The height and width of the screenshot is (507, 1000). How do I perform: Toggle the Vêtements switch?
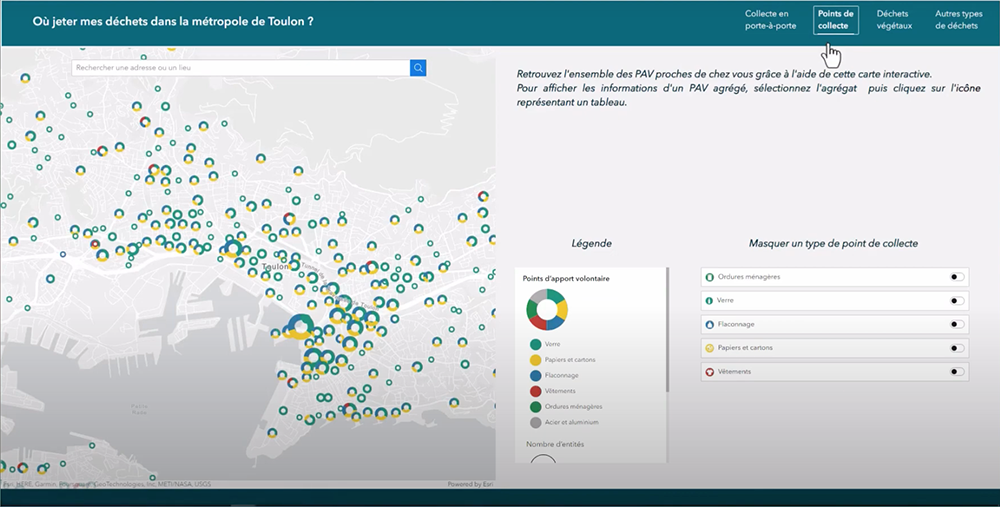click(x=957, y=372)
